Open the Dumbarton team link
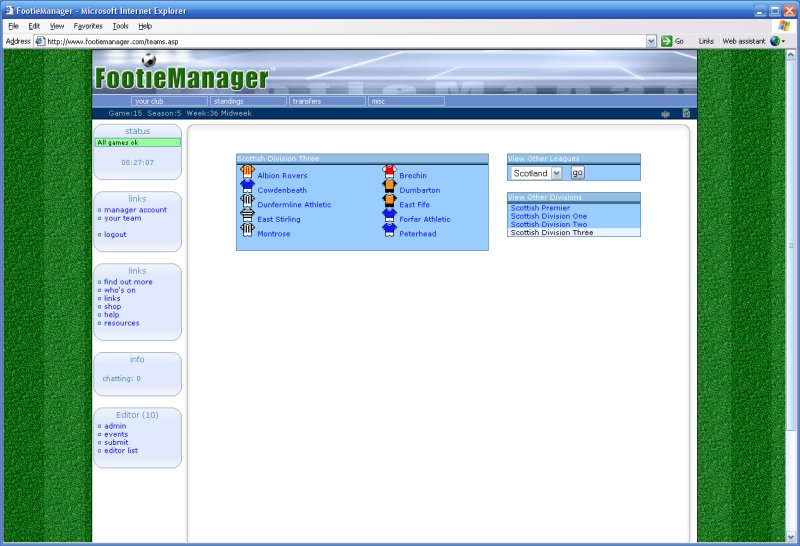 [x=419, y=190]
